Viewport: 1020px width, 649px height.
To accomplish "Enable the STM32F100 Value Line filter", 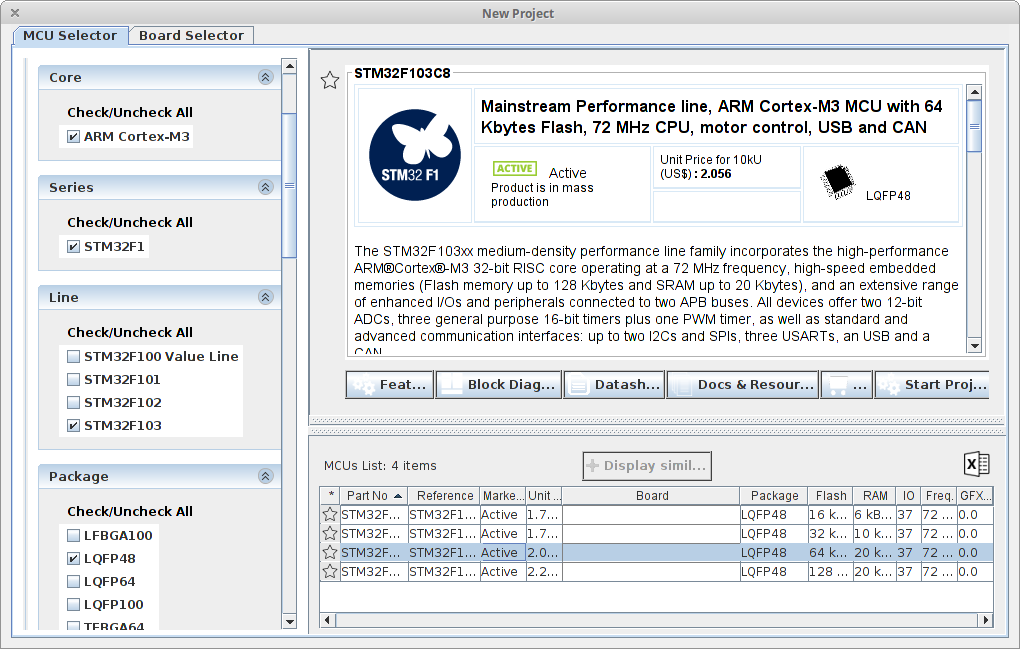I will [74, 356].
